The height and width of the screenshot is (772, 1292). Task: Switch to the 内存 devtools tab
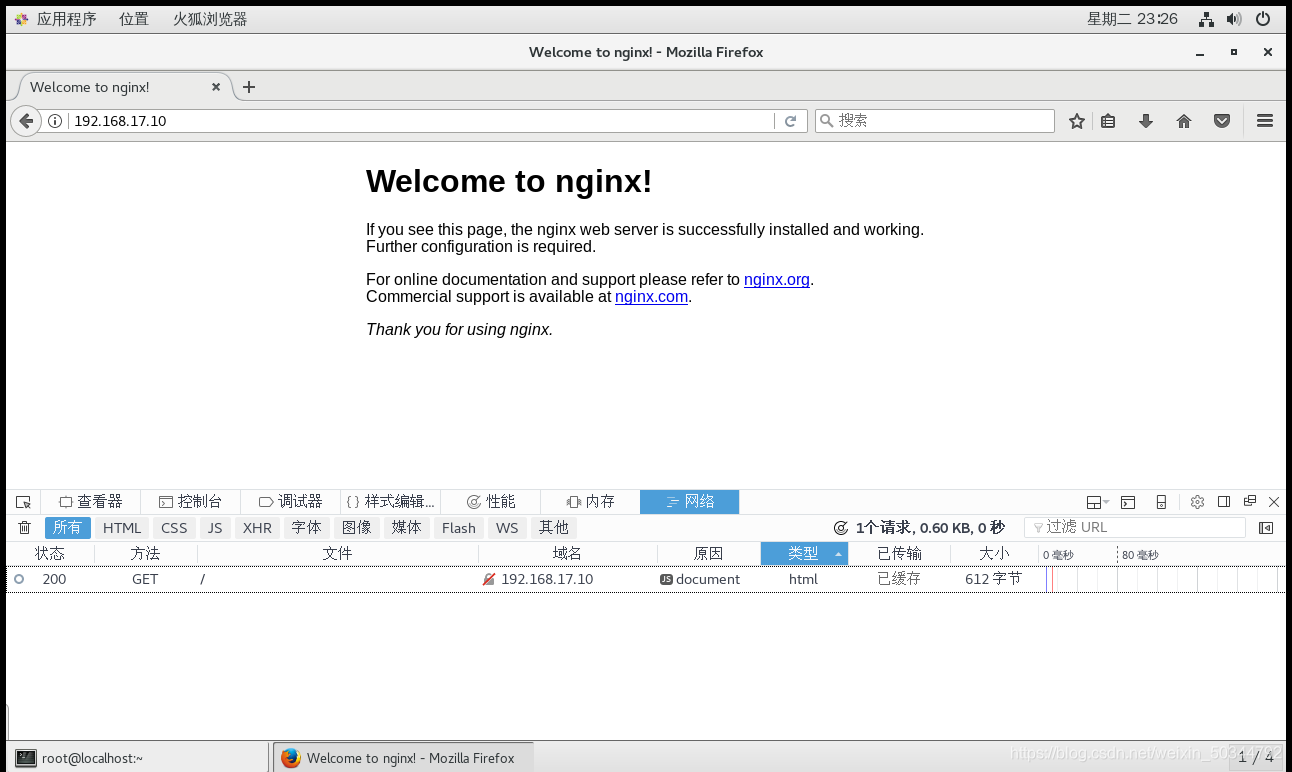(591, 502)
